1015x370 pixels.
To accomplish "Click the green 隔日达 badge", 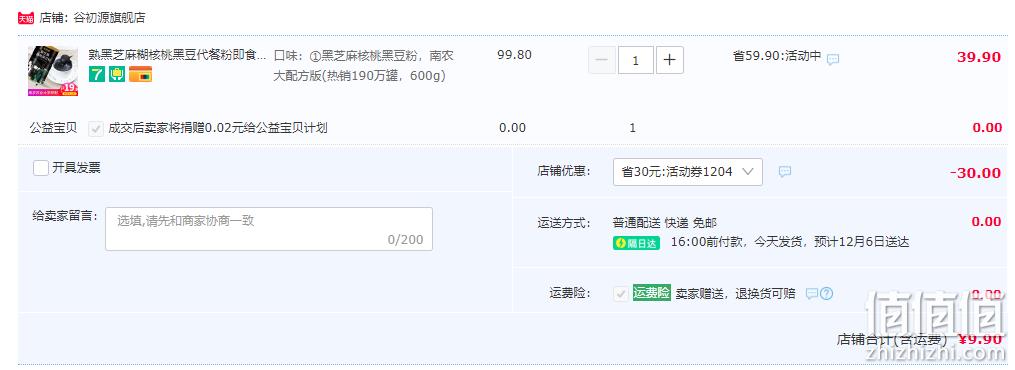I will pyautogui.click(x=636, y=243).
